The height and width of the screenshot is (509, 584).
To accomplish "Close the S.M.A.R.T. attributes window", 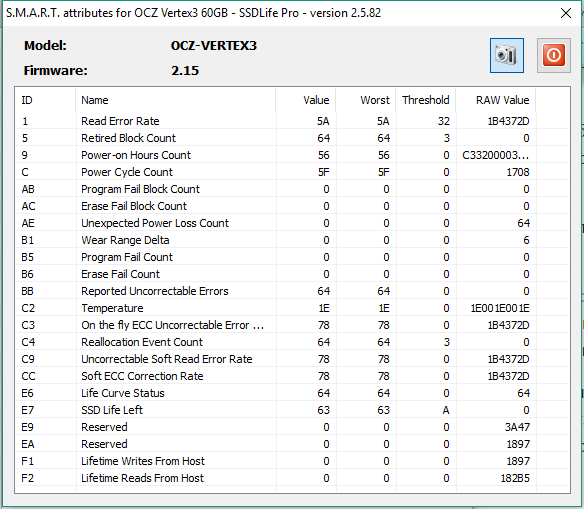I will (x=566, y=13).
